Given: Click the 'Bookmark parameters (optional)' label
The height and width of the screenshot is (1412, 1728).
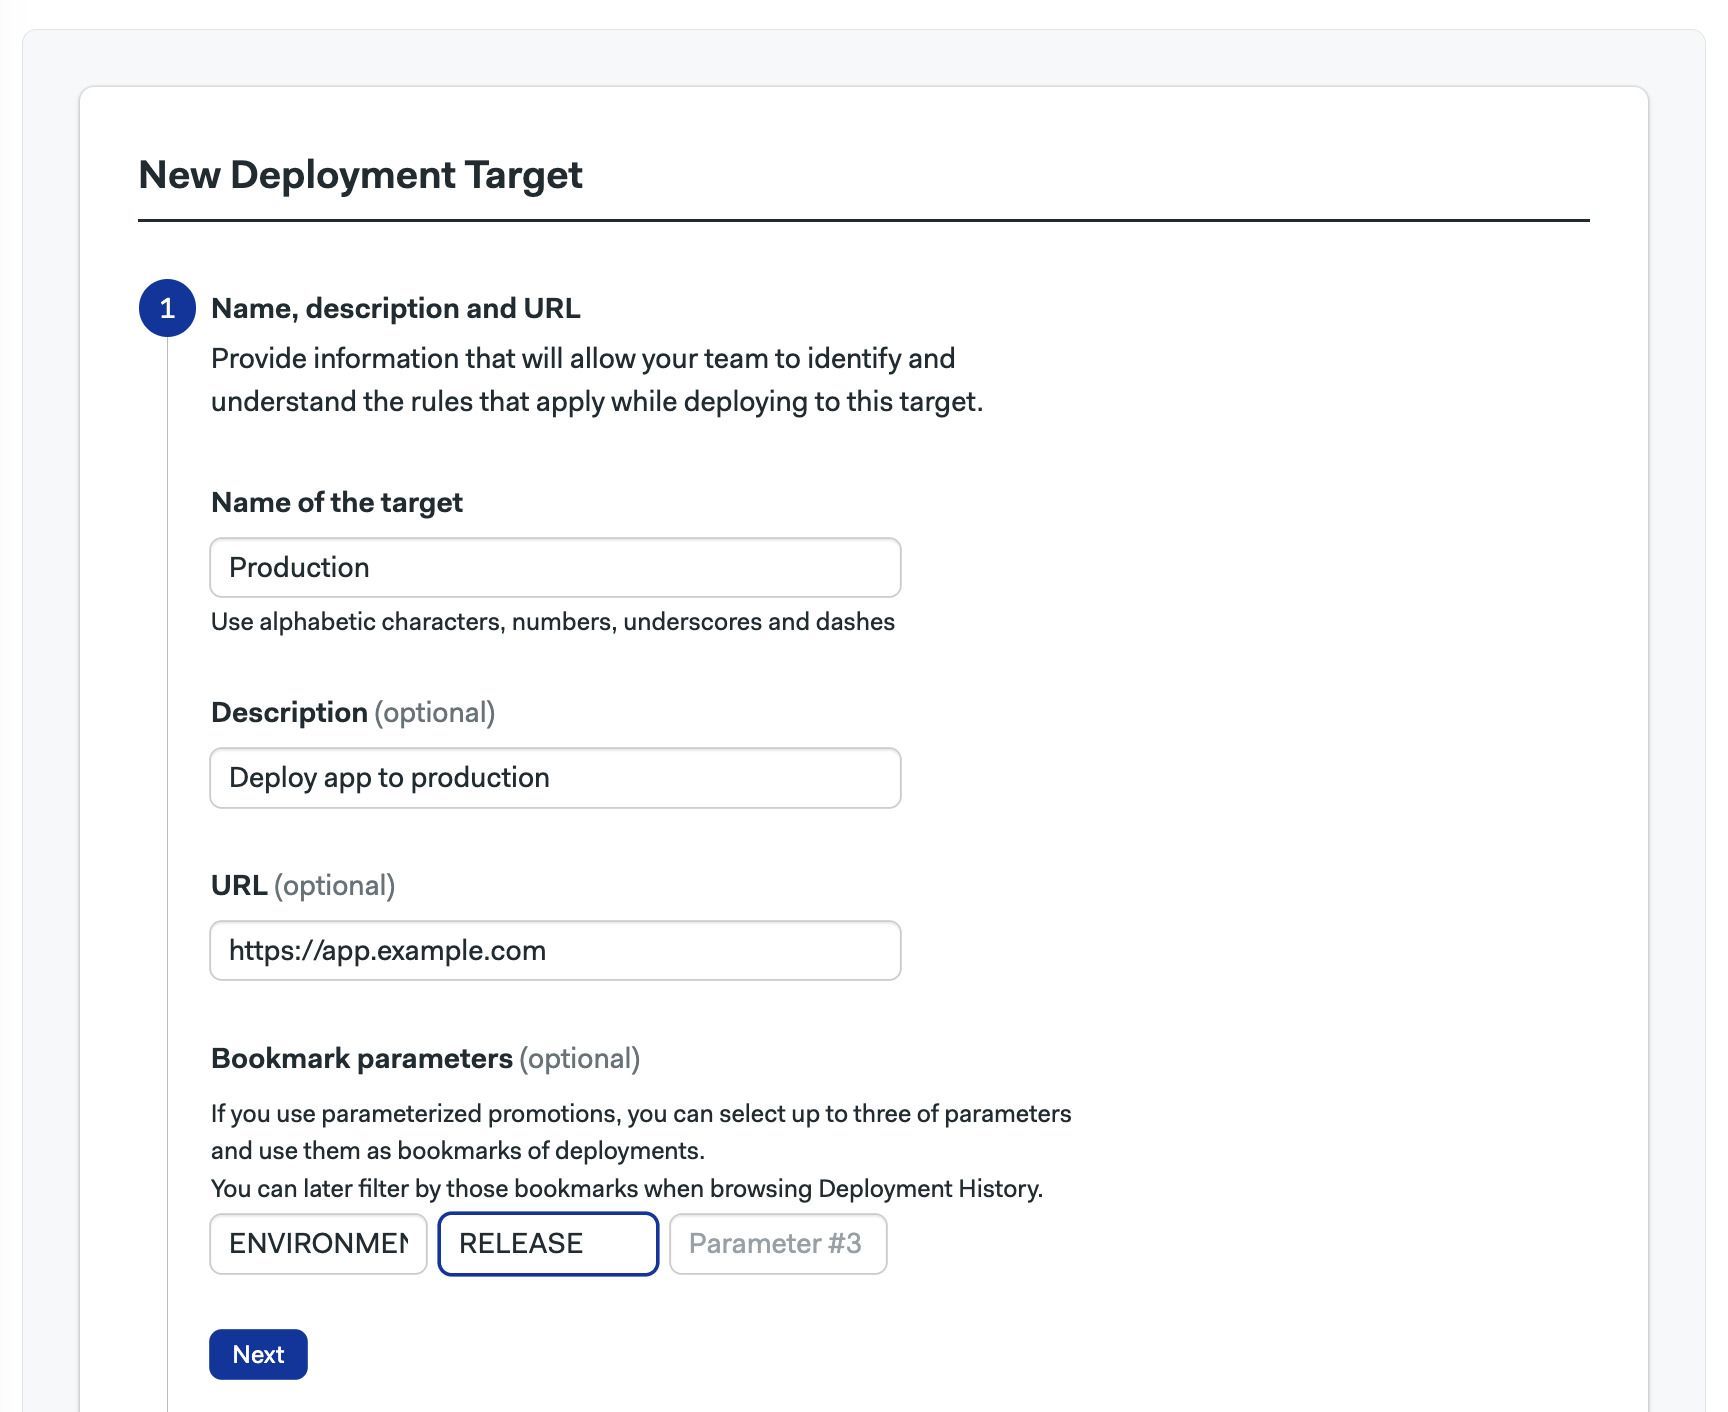Looking at the screenshot, I should point(425,1059).
